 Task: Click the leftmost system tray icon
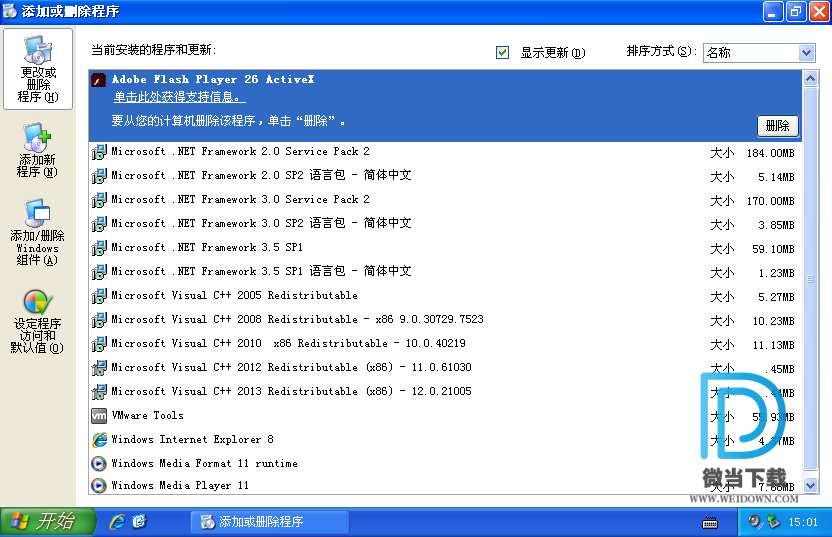coord(755,522)
